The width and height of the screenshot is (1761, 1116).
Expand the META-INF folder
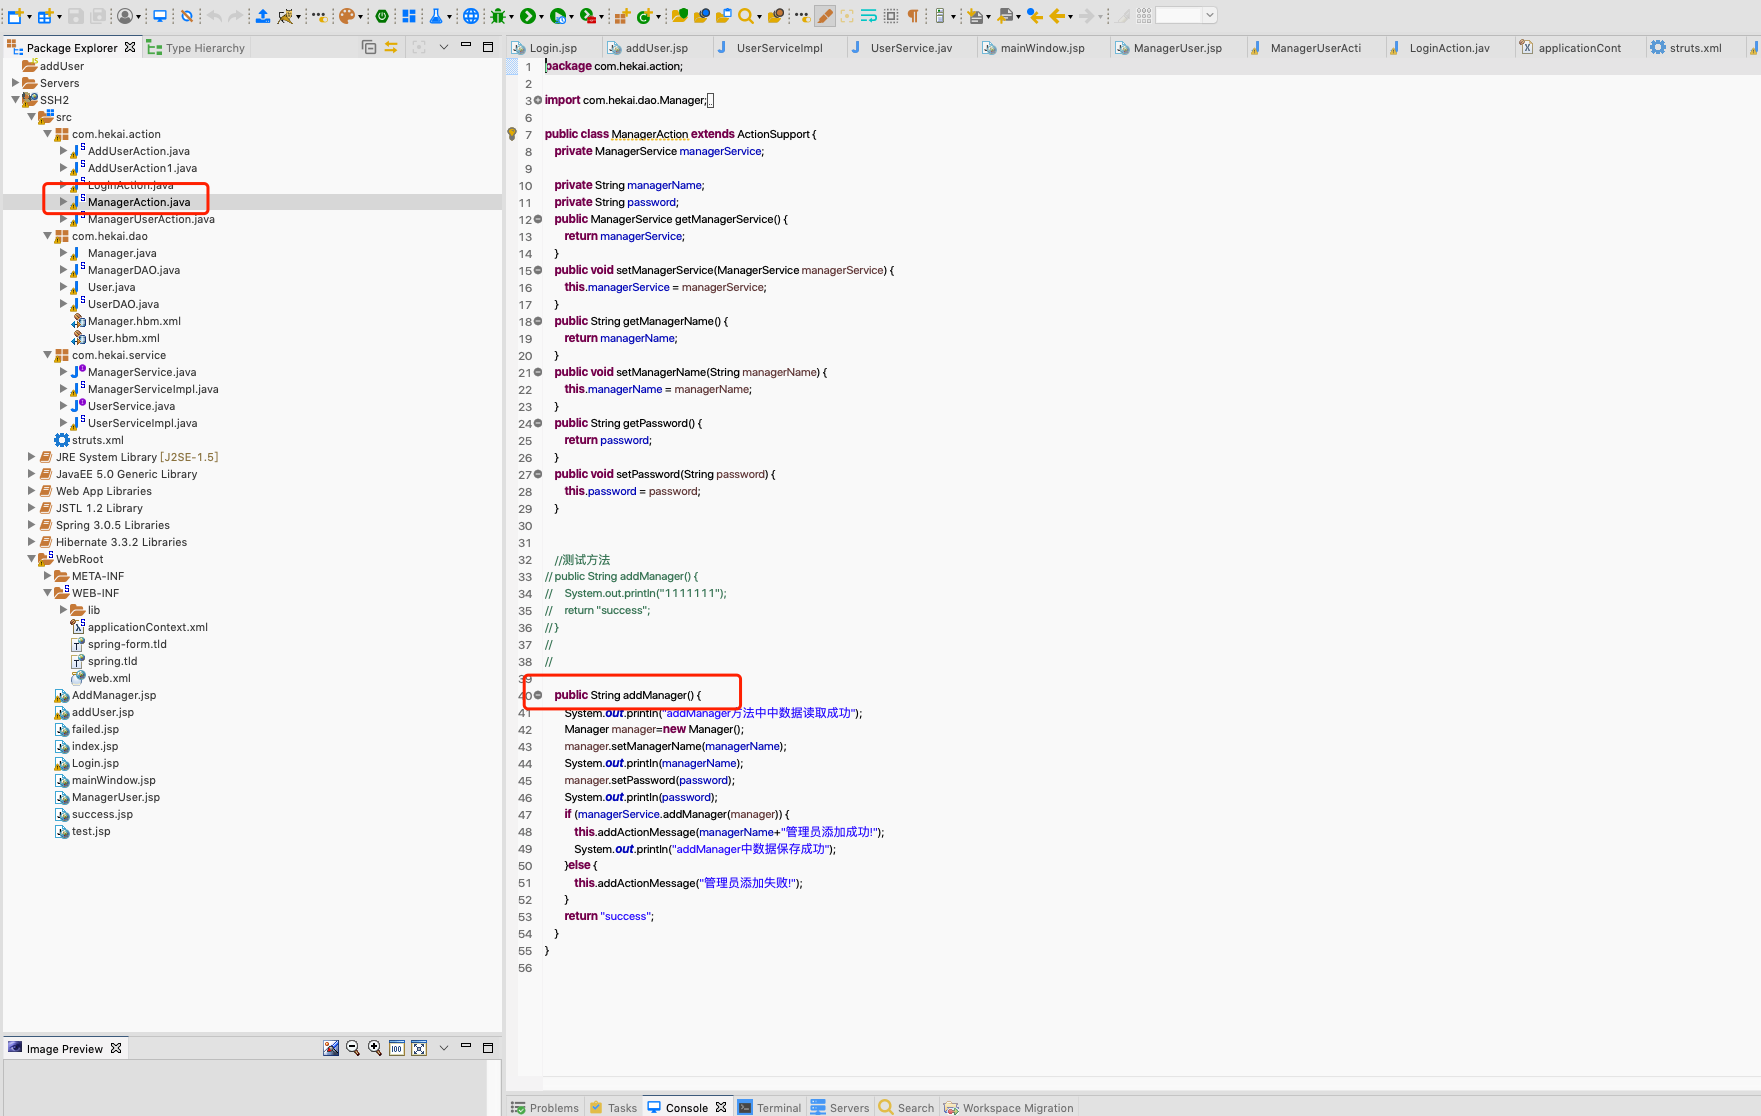pyautogui.click(x=47, y=576)
